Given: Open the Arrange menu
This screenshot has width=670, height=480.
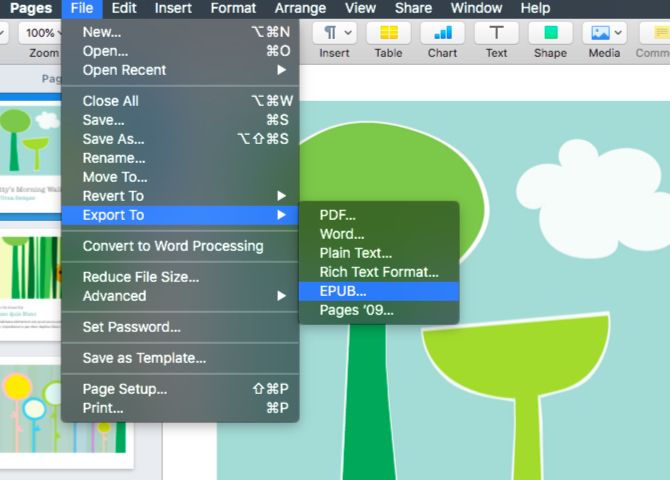Looking at the screenshot, I should click(300, 8).
